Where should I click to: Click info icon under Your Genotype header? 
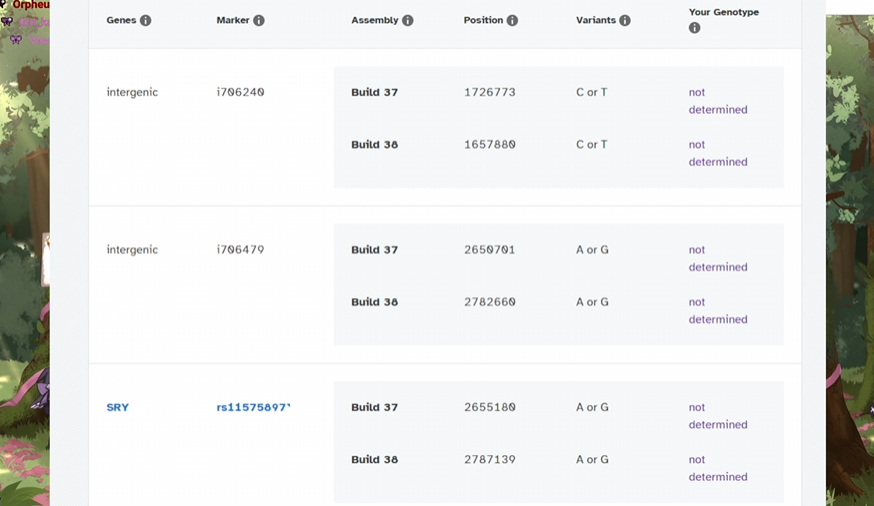pos(695,28)
